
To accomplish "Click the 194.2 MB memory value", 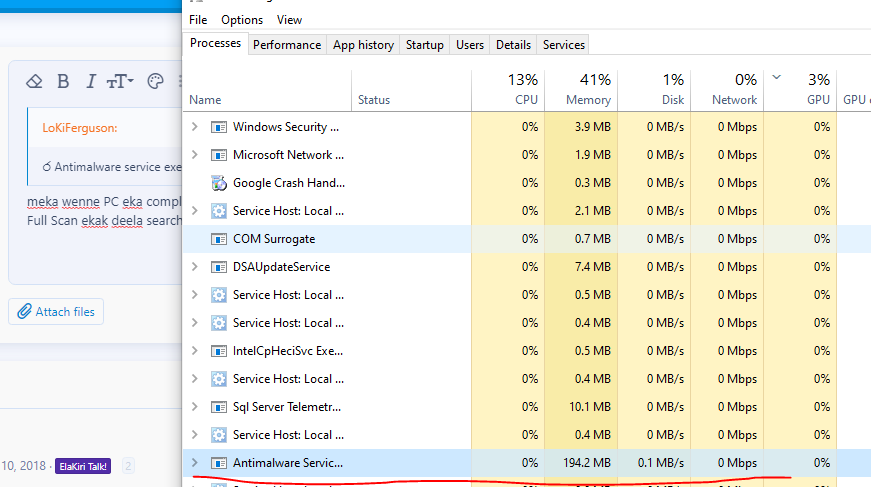I will point(587,463).
